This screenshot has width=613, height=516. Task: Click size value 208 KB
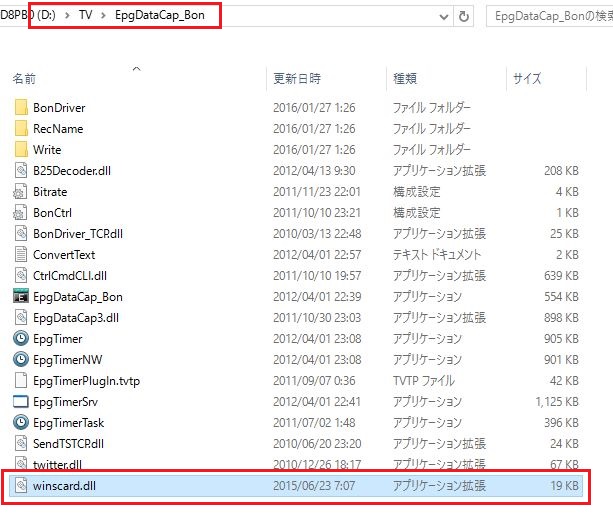tap(561, 171)
